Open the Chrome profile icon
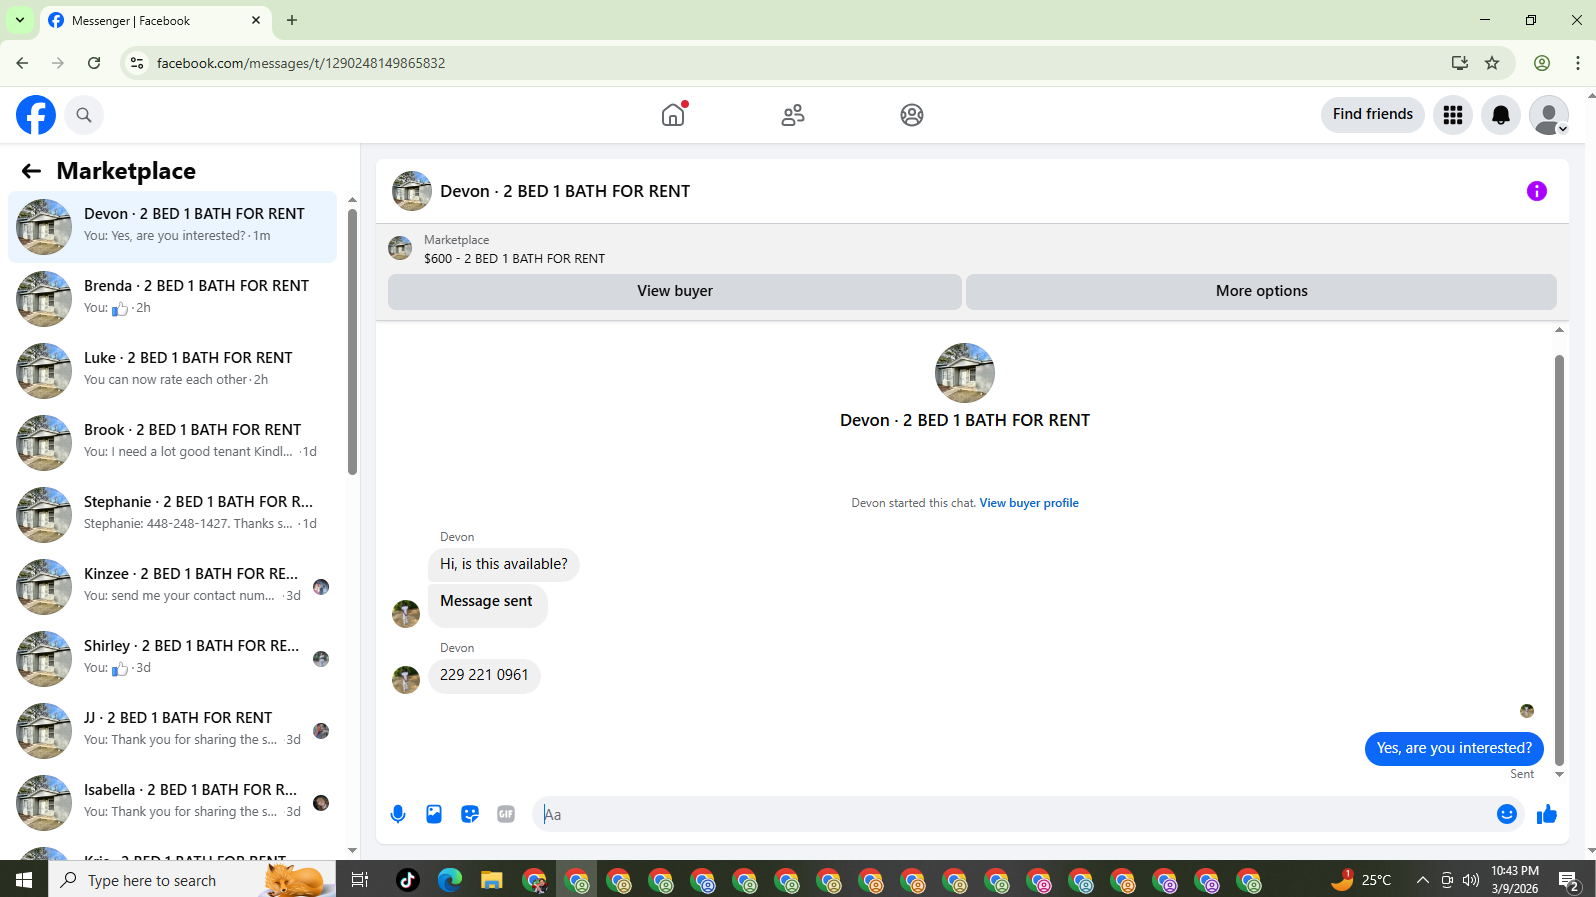1596x897 pixels. (1542, 63)
